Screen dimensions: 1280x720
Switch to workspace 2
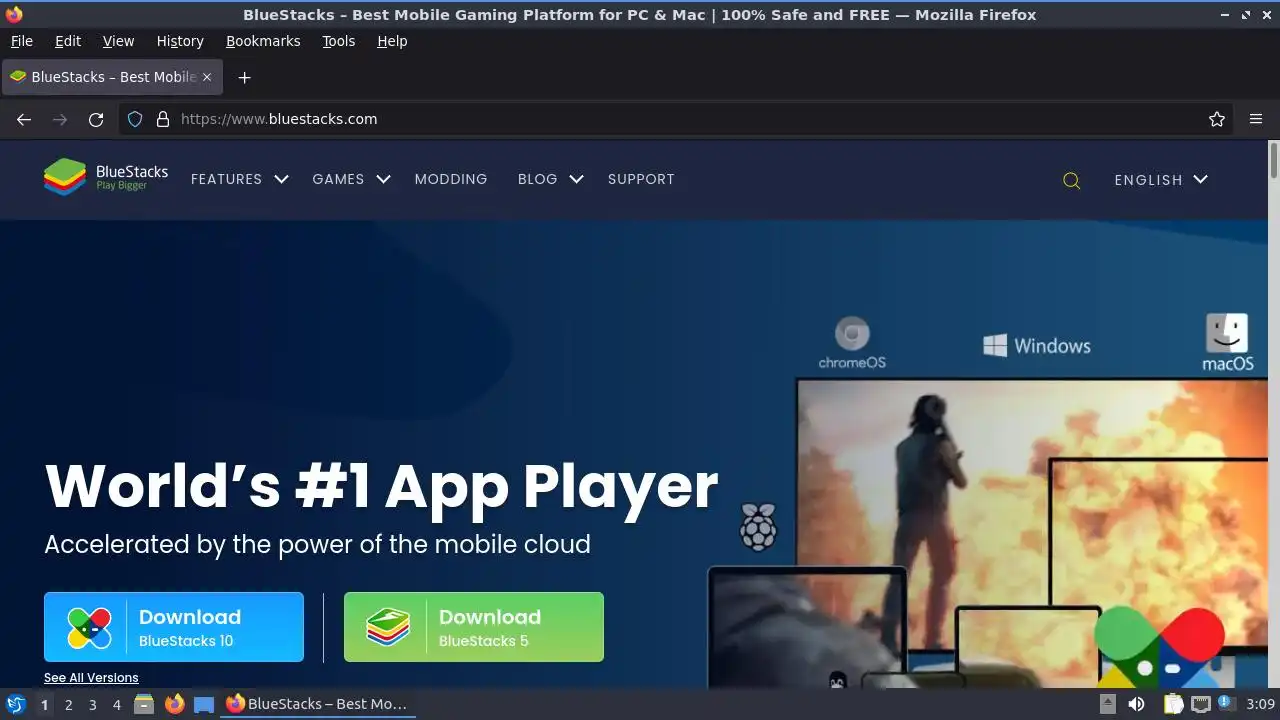pyautogui.click(x=68, y=704)
